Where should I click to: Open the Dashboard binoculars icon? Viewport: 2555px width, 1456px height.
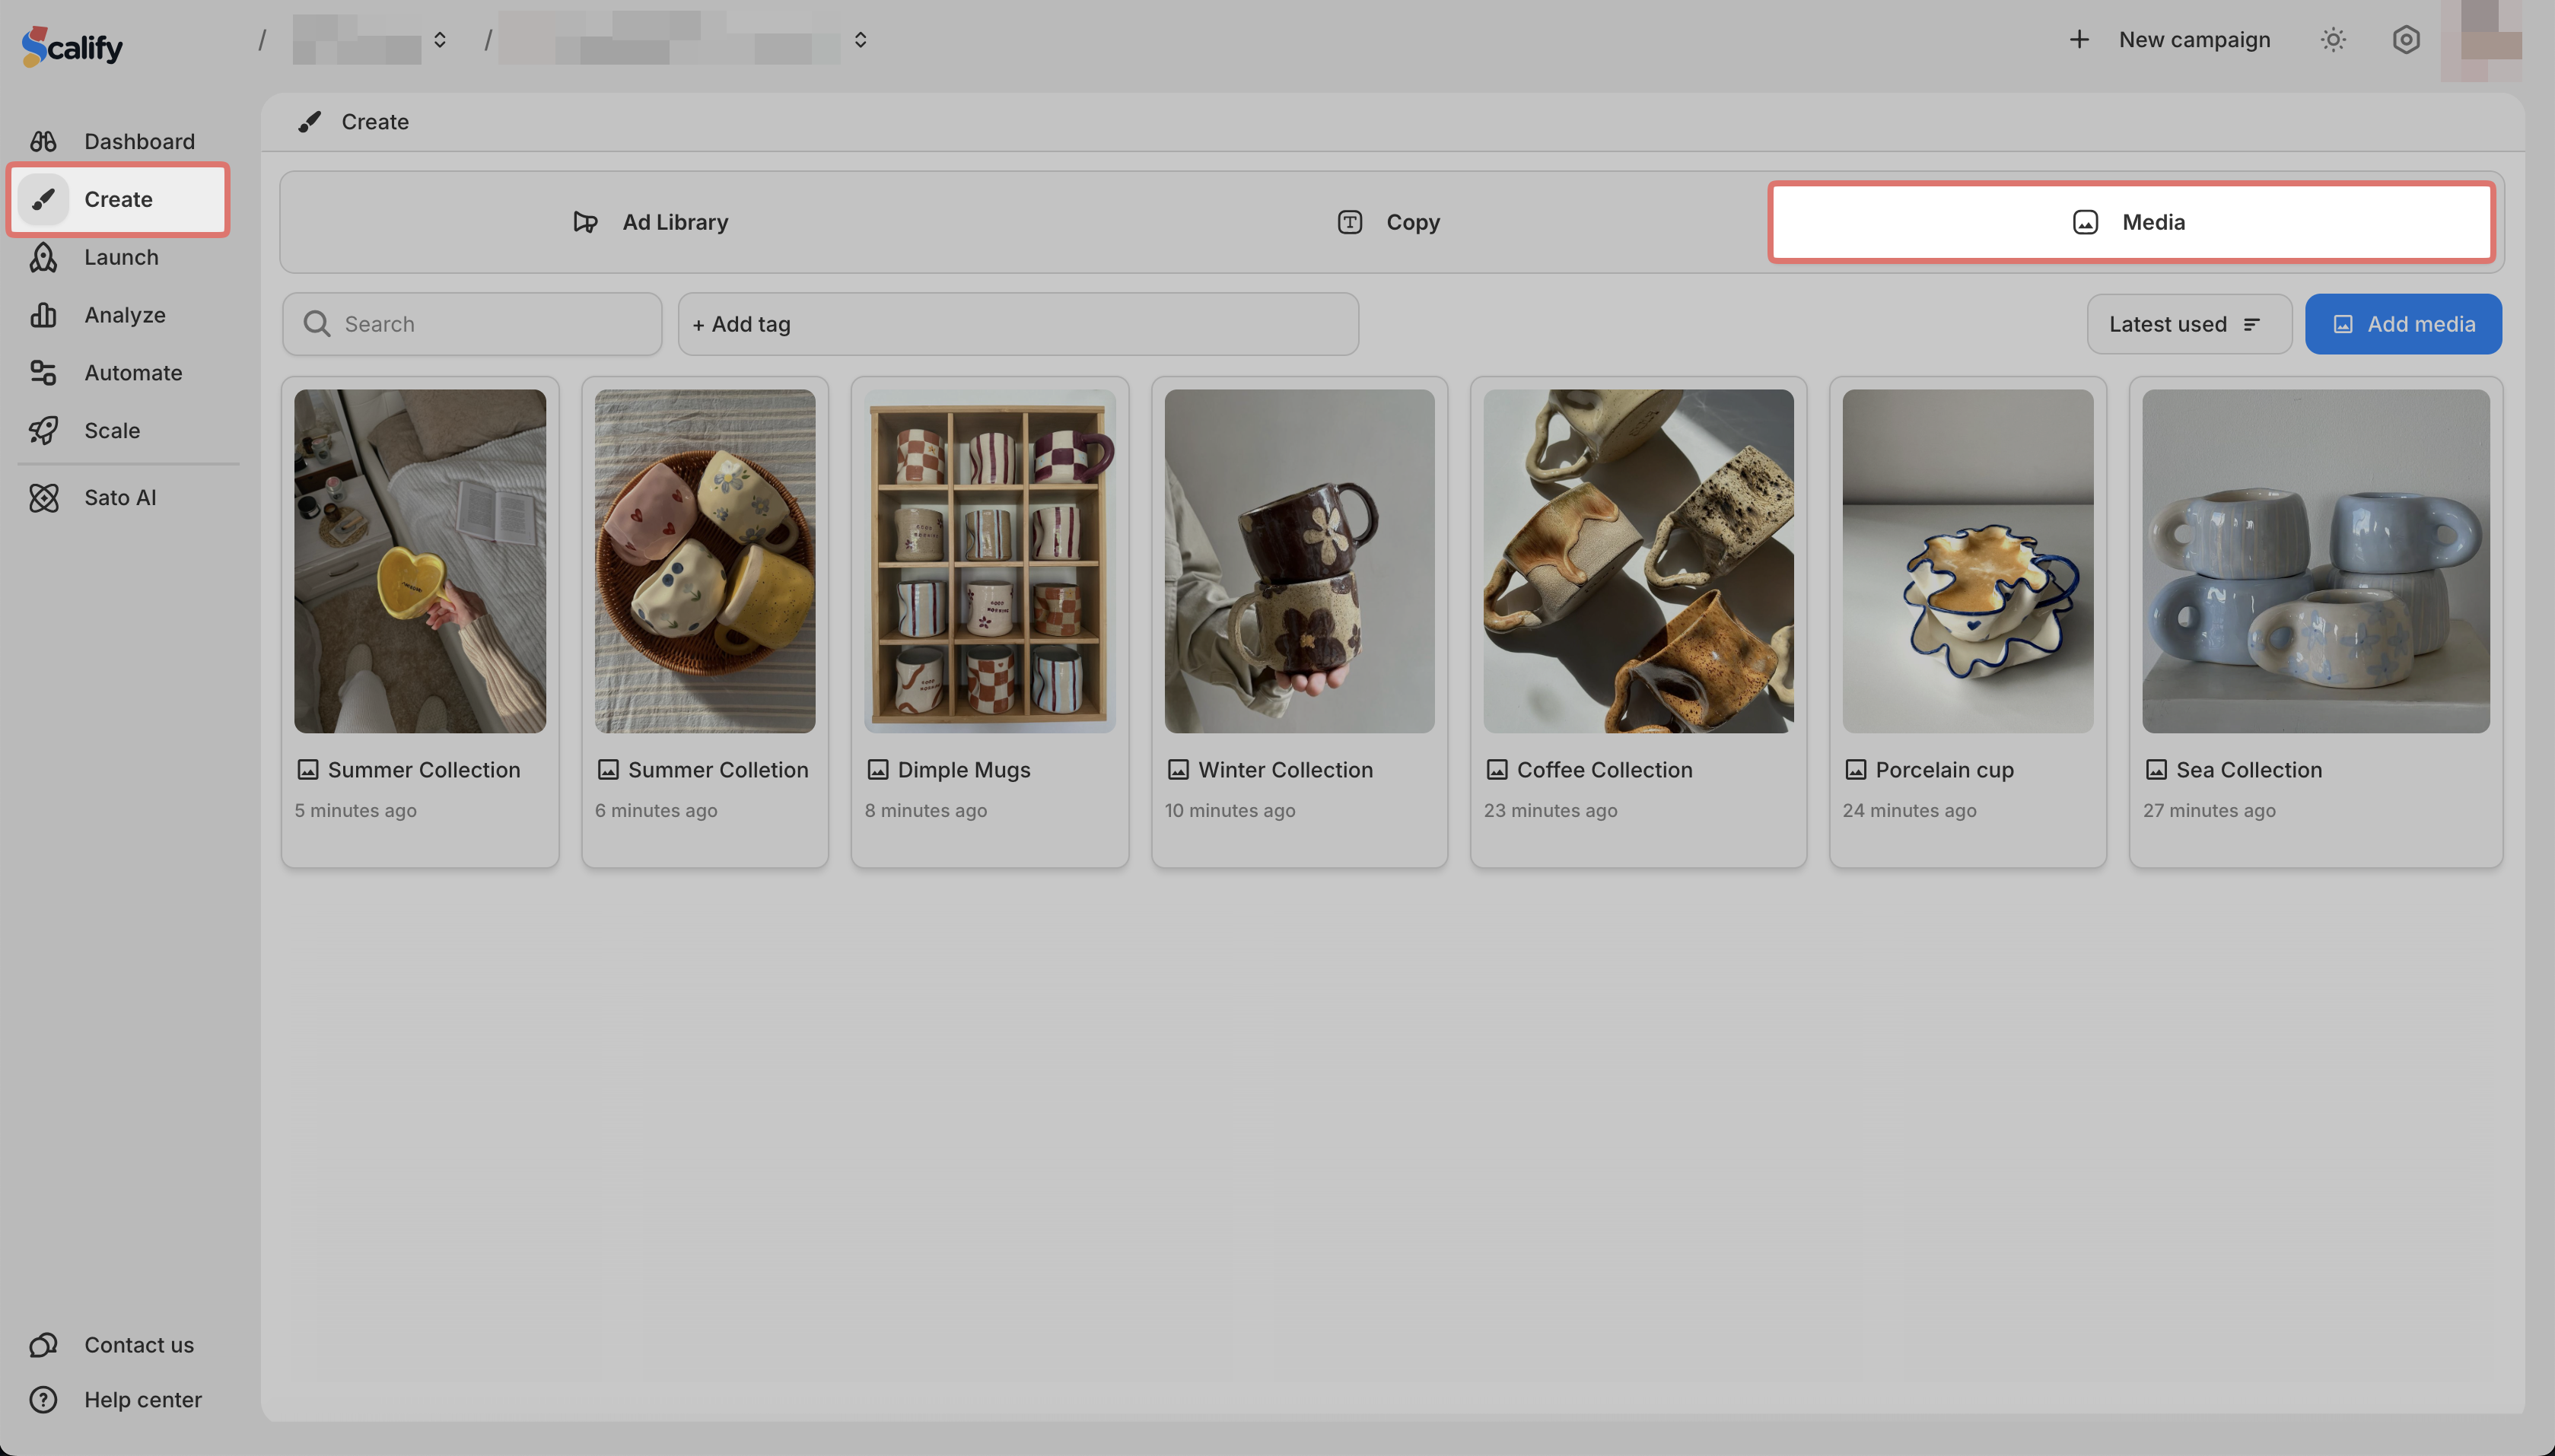[x=43, y=141]
